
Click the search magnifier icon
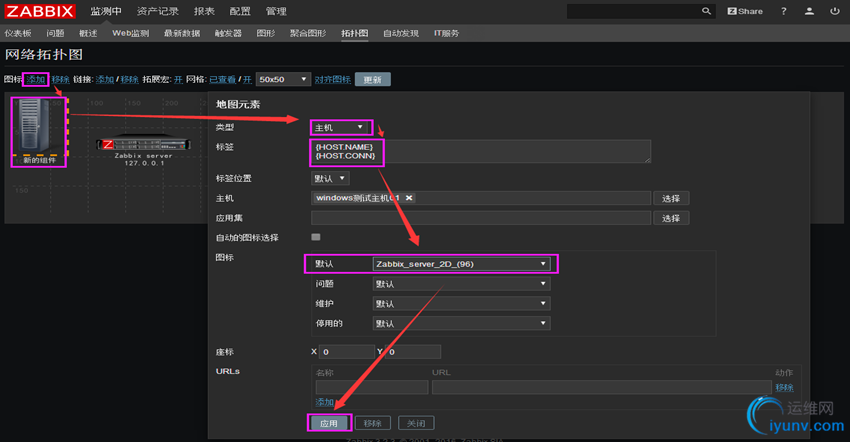(x=706, y=11)
